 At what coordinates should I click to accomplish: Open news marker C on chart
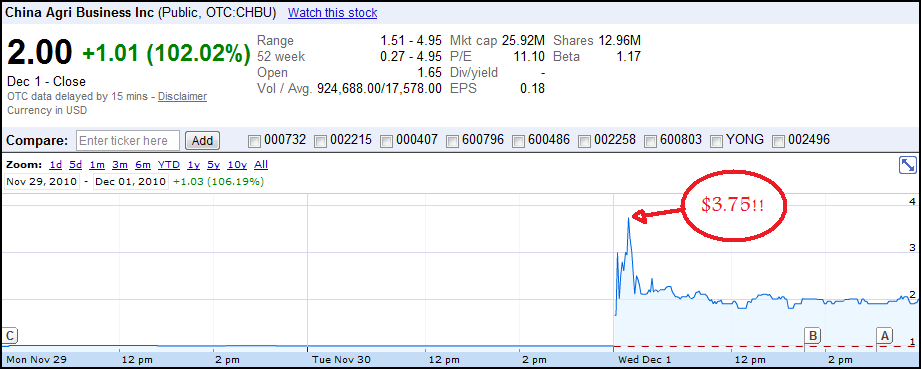click(9, 336)
